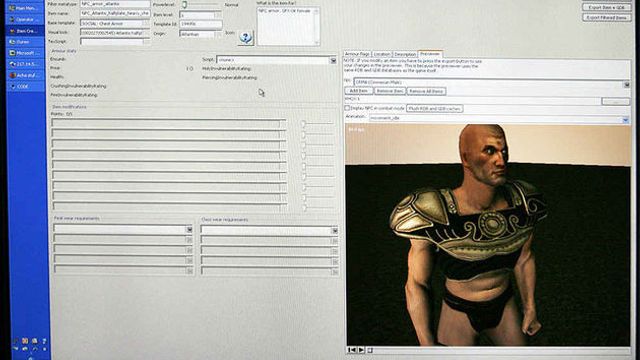
Task: Click the Item name input field
Action: click(115, 13)
